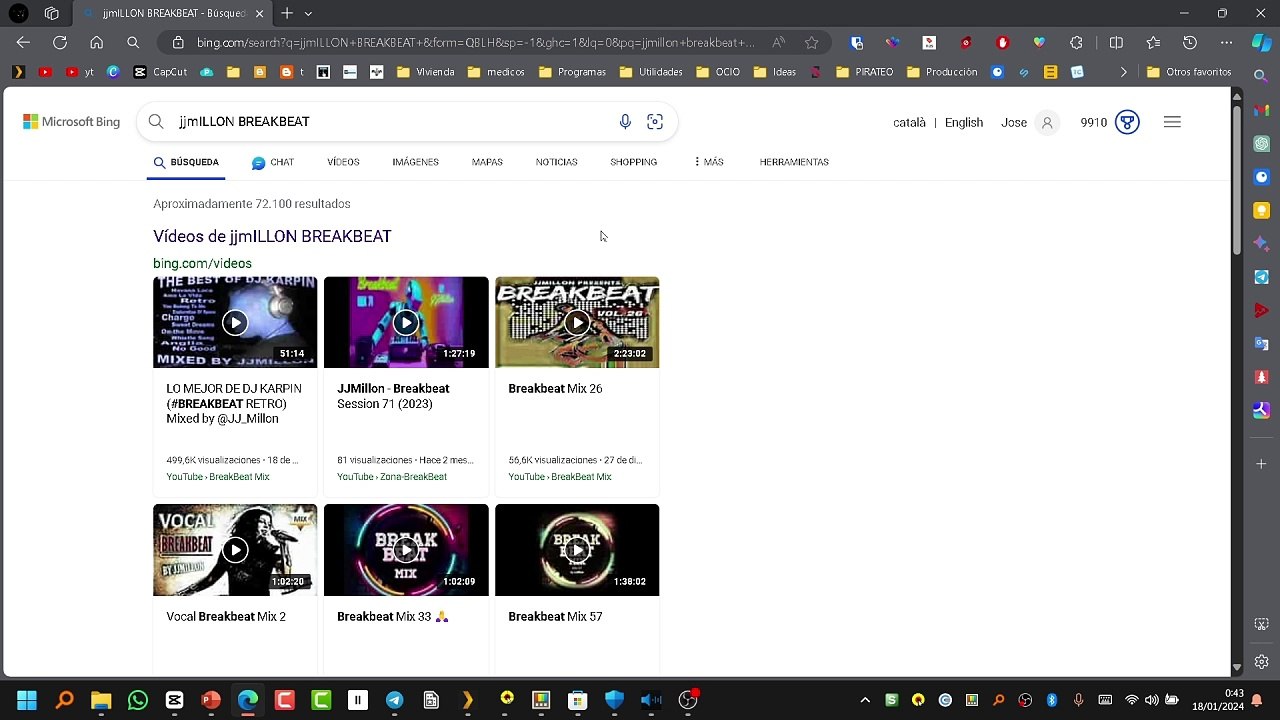1280x720 pixels.
Task: Open the LO MEJOR DE DJ KARPIN video title
Action: 234,403
